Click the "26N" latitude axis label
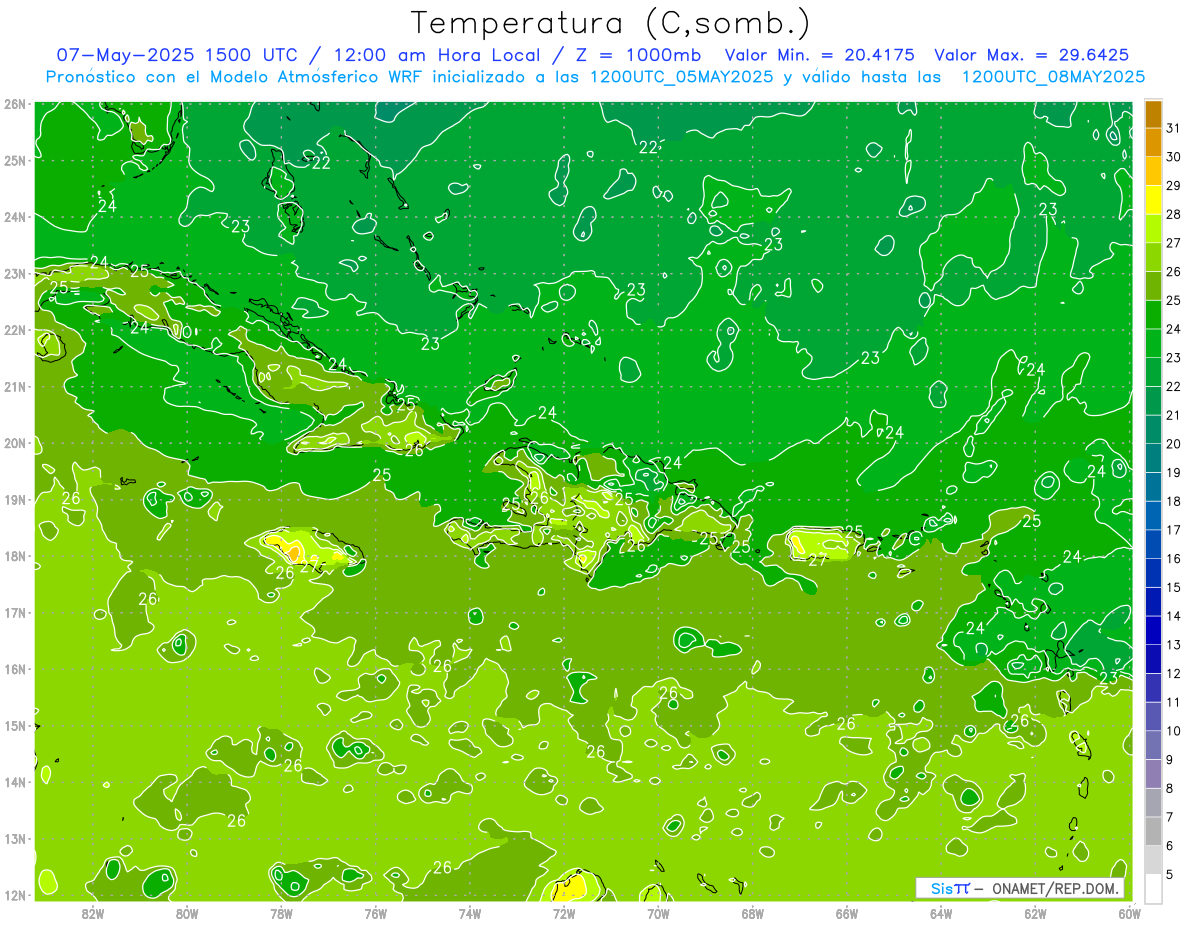The width and height of the screenshot is (1200, 927). click(15, 104)
